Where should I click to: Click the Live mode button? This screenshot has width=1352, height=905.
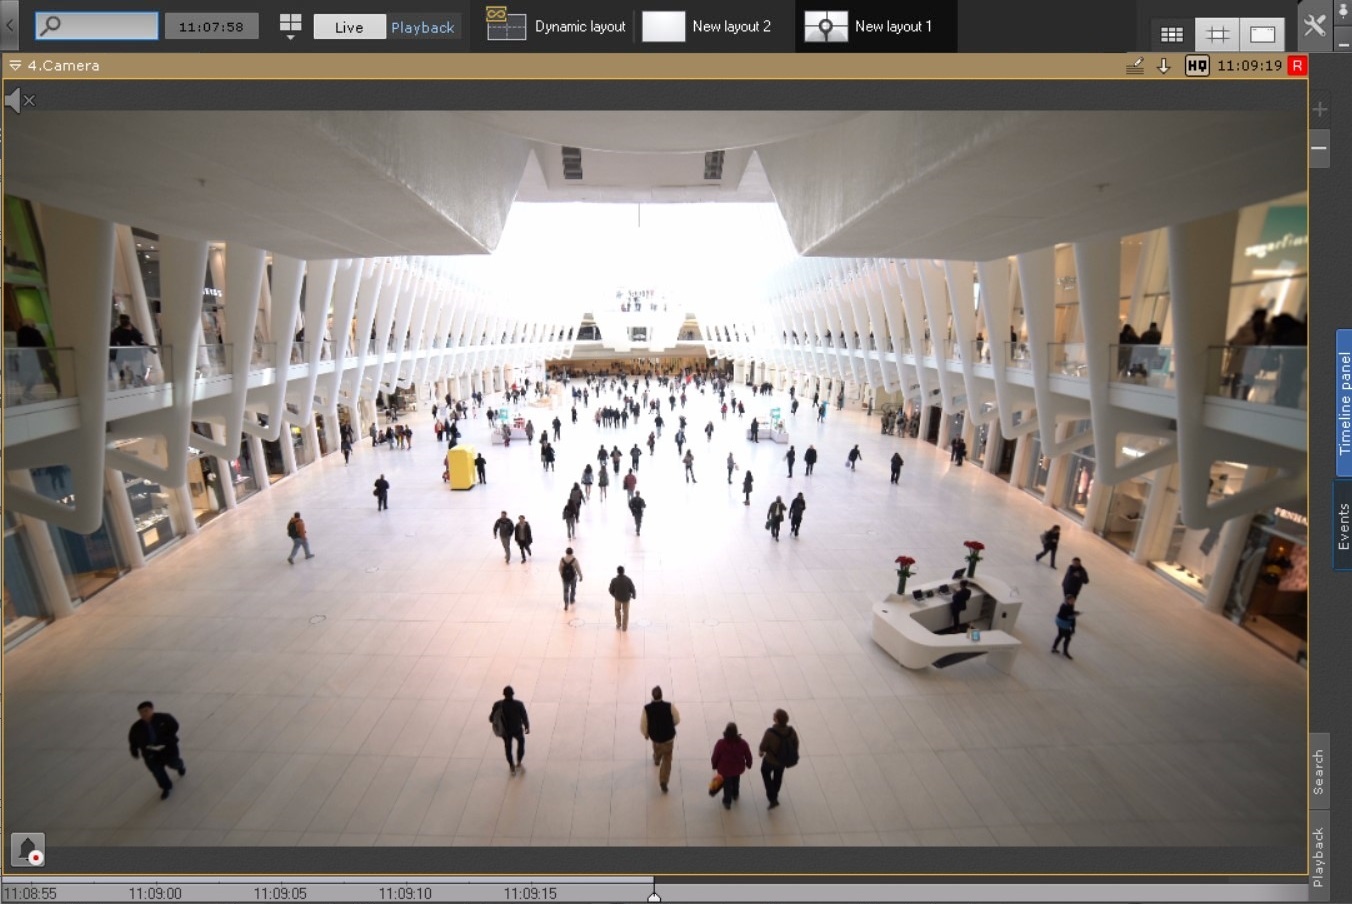[349, 27]
